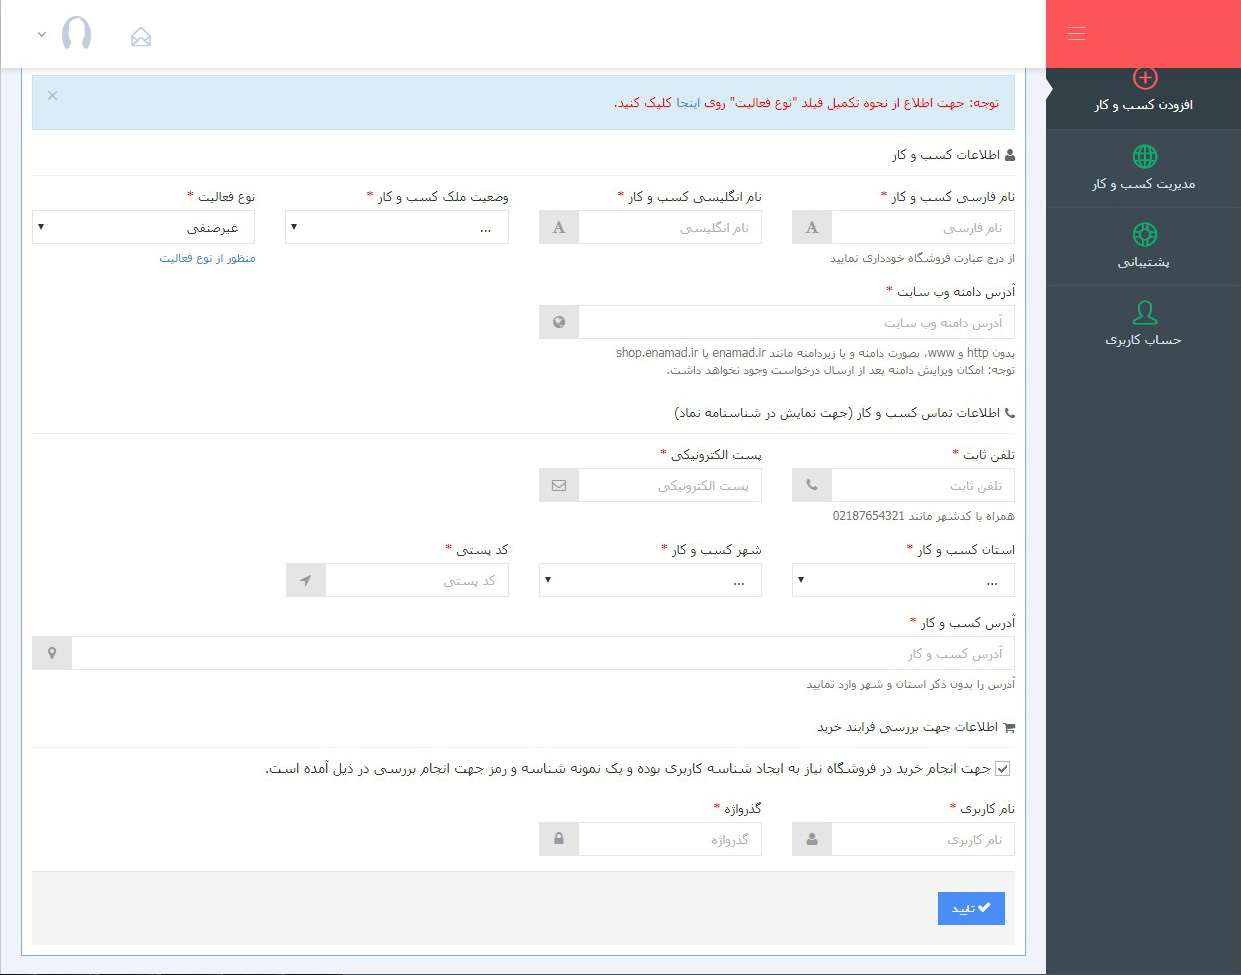Open the مدیریت کسب و کار menu item

tap(1143, 169)
